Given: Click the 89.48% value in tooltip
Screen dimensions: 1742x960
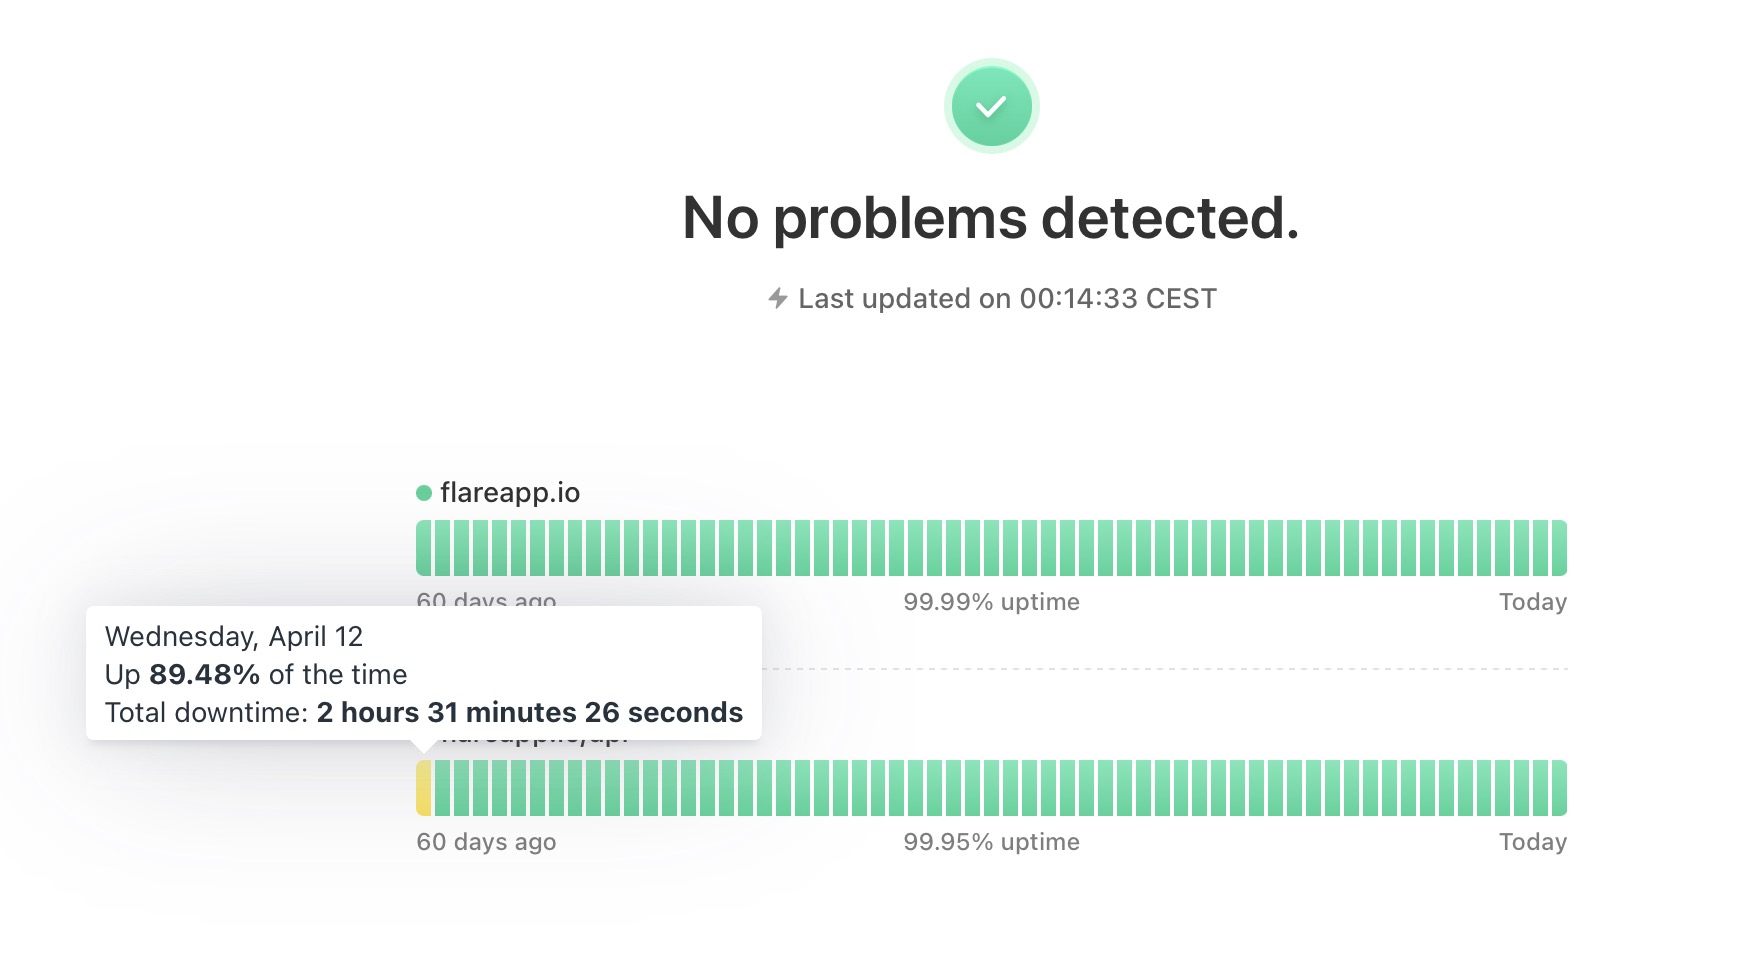Looking at the screenshot, I should (205, 674).
